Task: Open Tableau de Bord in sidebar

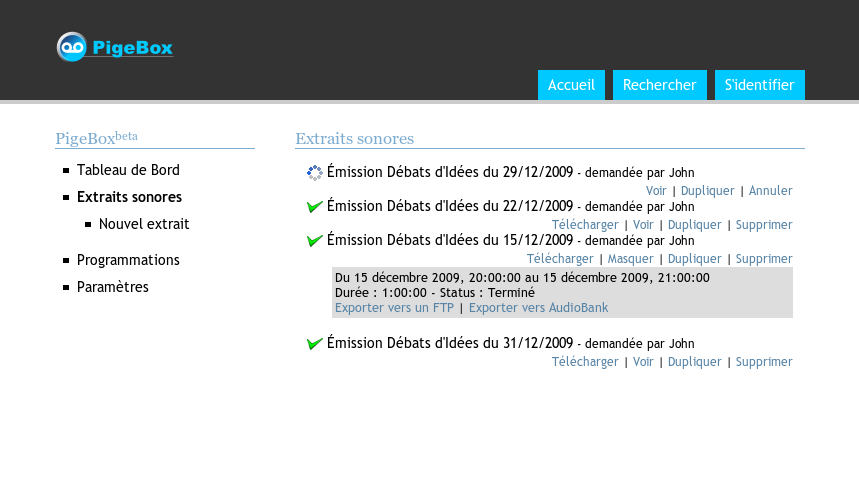Action: point(128,171)
